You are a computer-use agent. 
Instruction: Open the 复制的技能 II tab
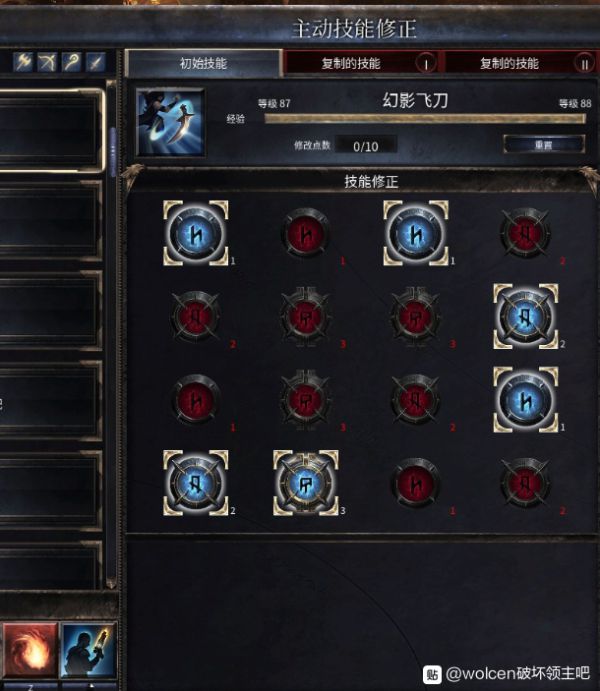pyautogui.click(x=520, y=63)
